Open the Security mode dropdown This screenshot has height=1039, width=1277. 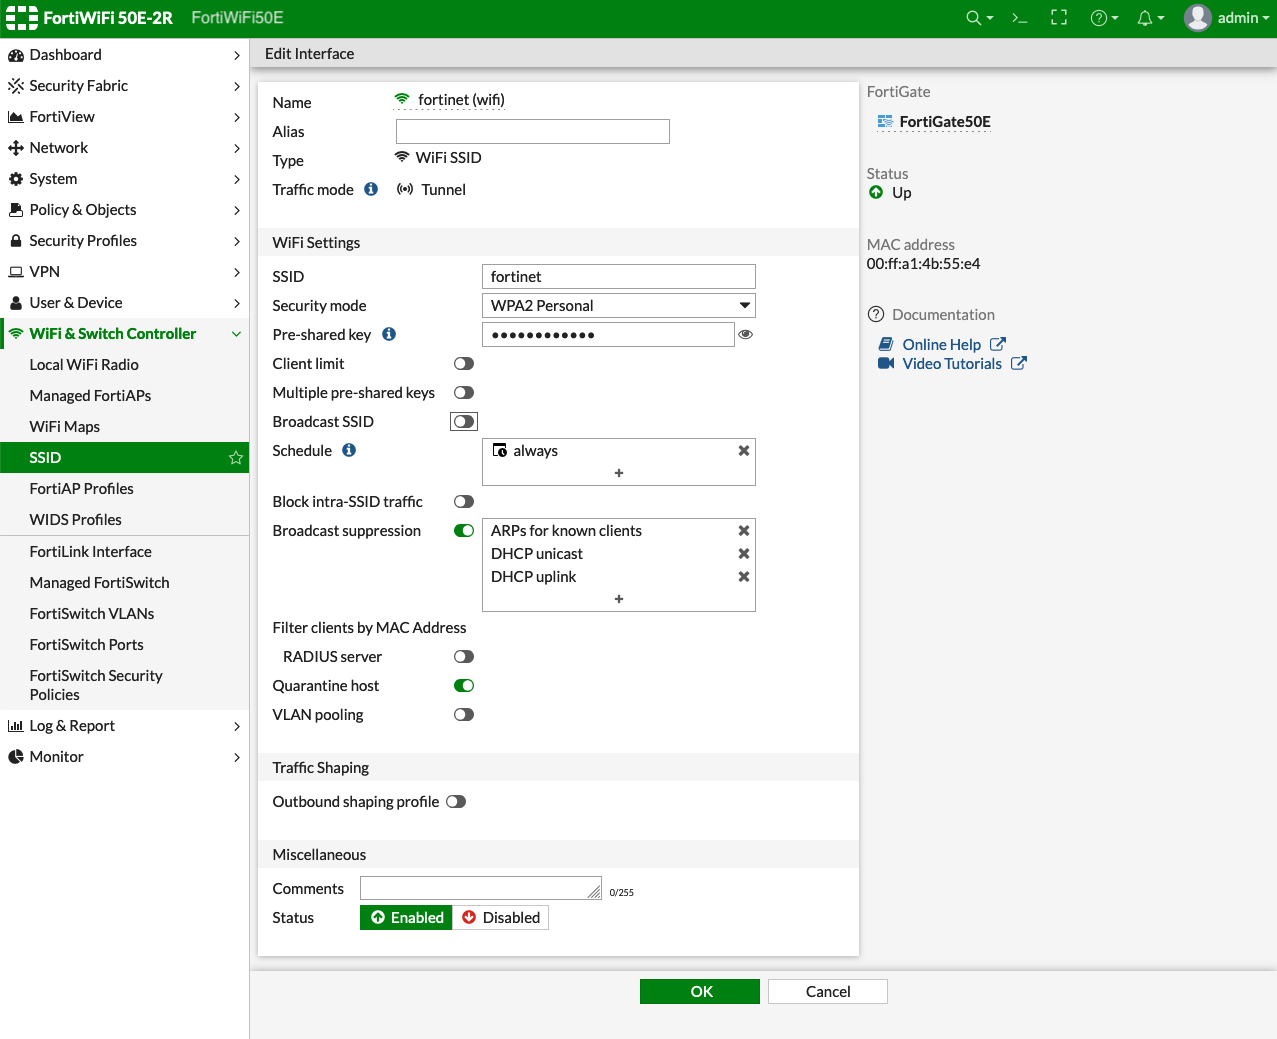pos(619,306)
